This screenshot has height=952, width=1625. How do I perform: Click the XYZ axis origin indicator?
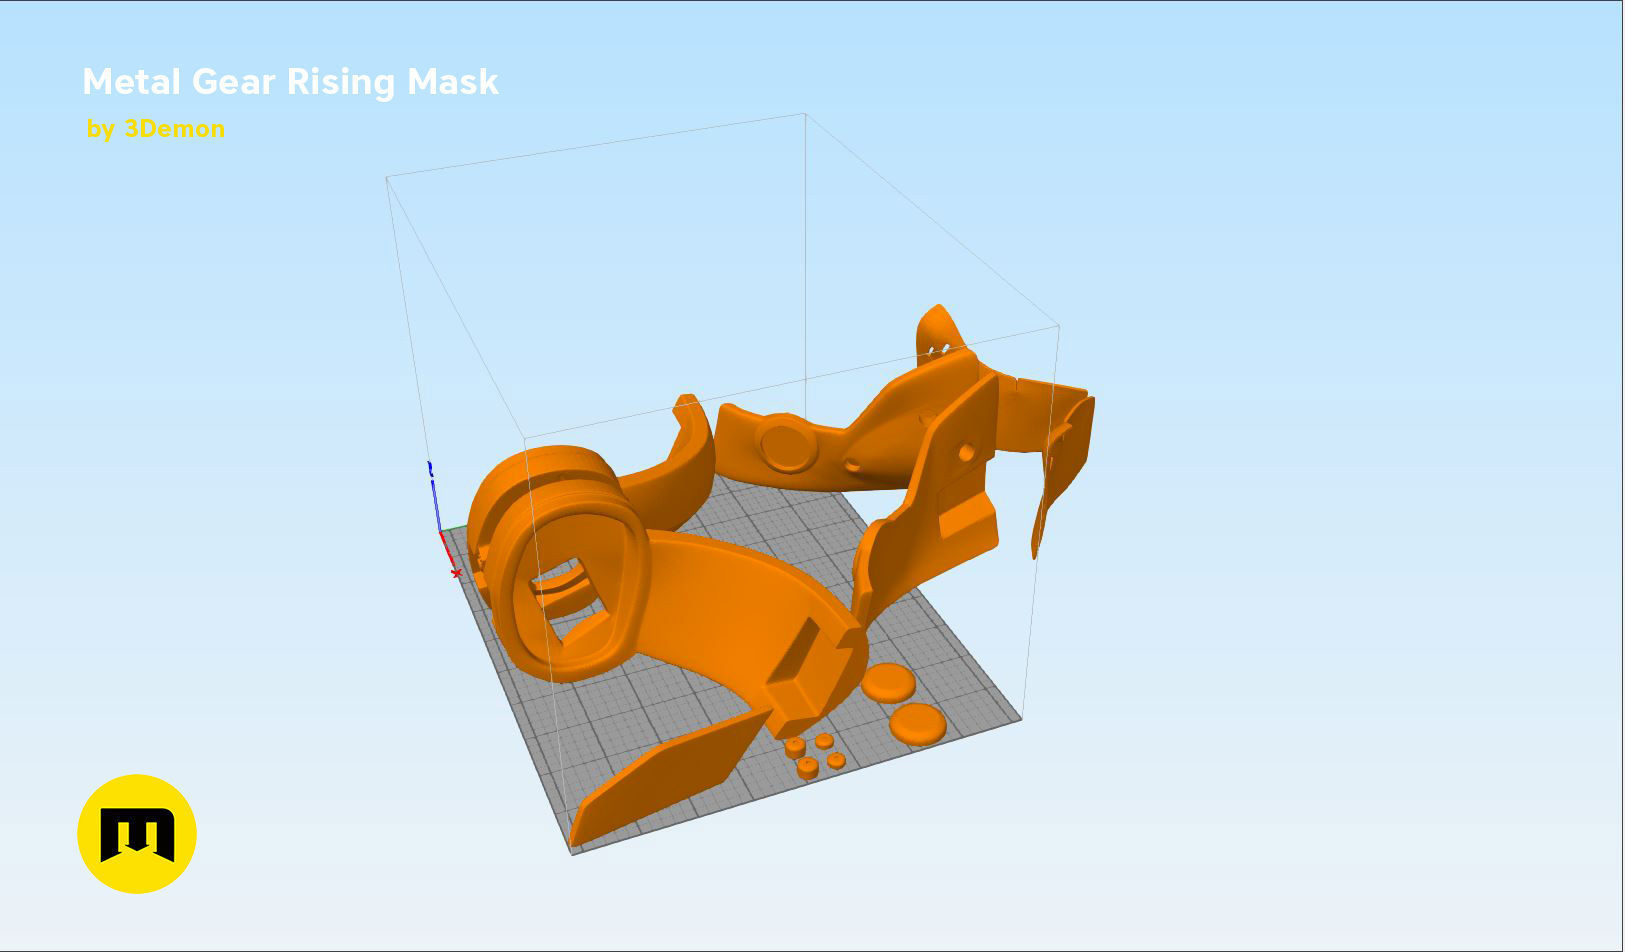445,520
